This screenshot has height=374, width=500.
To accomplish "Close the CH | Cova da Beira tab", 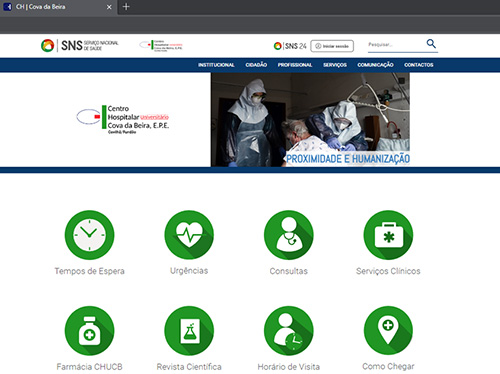I will click(109, 7).
